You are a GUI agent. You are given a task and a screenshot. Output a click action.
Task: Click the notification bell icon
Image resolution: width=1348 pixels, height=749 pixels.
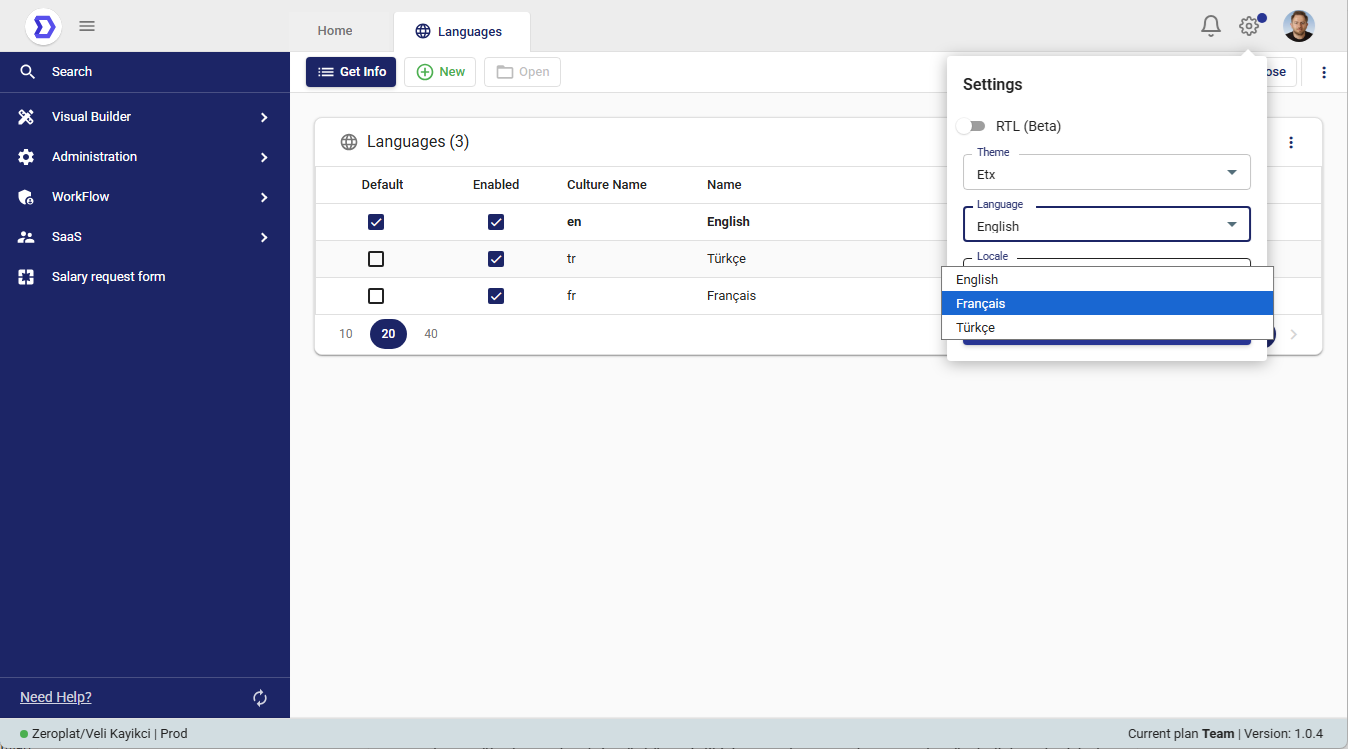(1211, 26)
